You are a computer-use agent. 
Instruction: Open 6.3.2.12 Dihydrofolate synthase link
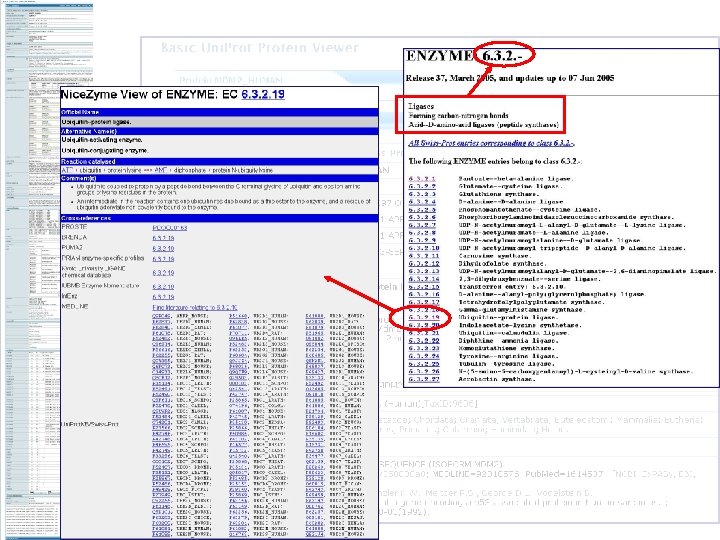424,264
